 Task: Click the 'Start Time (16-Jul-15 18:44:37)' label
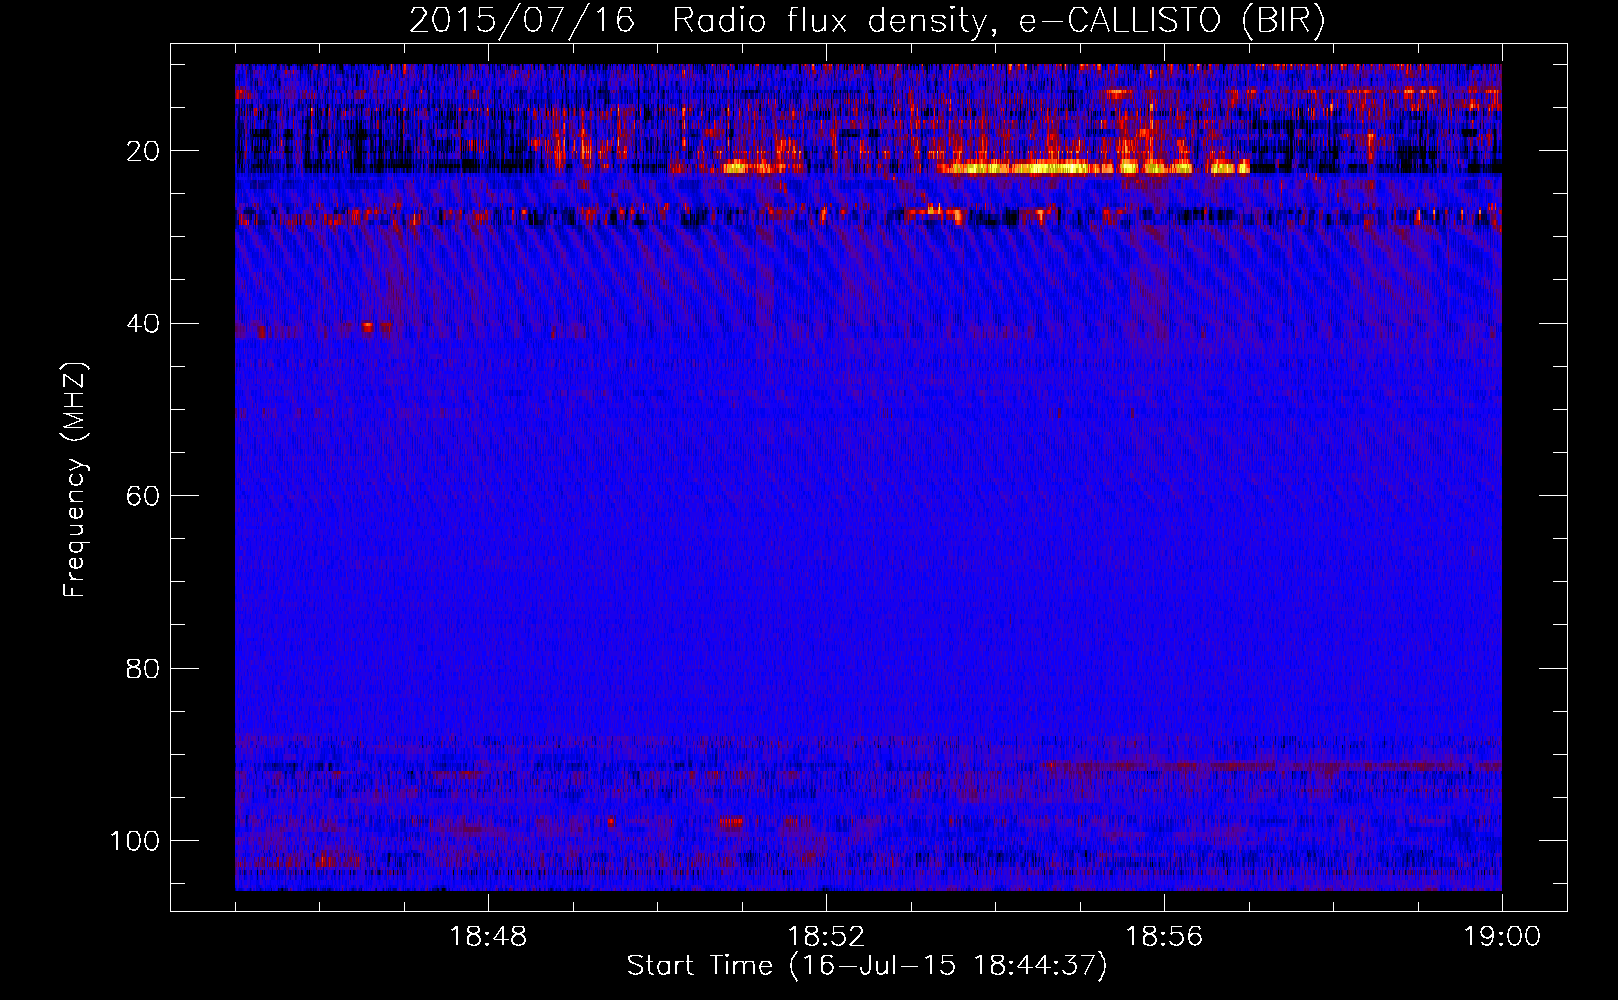click(x=867, y=966)
